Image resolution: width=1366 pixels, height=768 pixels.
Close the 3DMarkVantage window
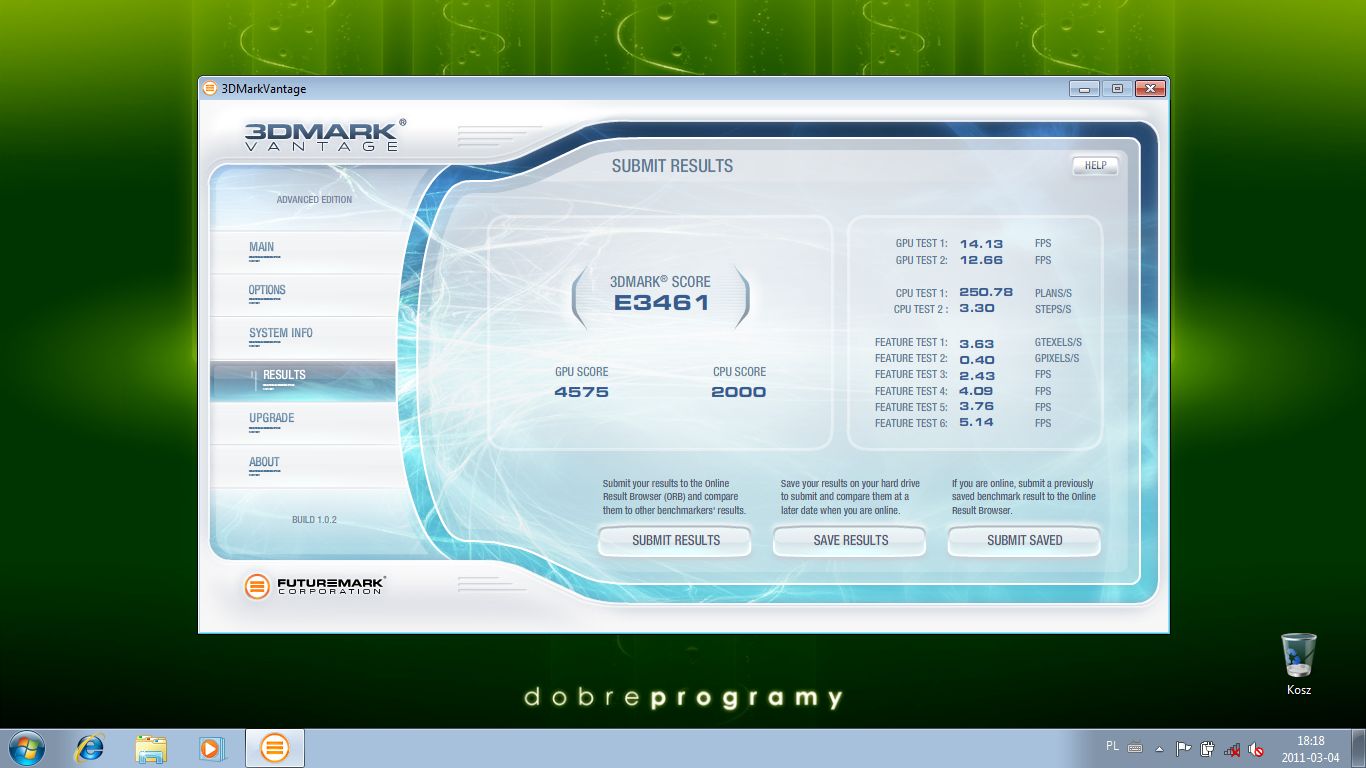tap(1151, 88)
